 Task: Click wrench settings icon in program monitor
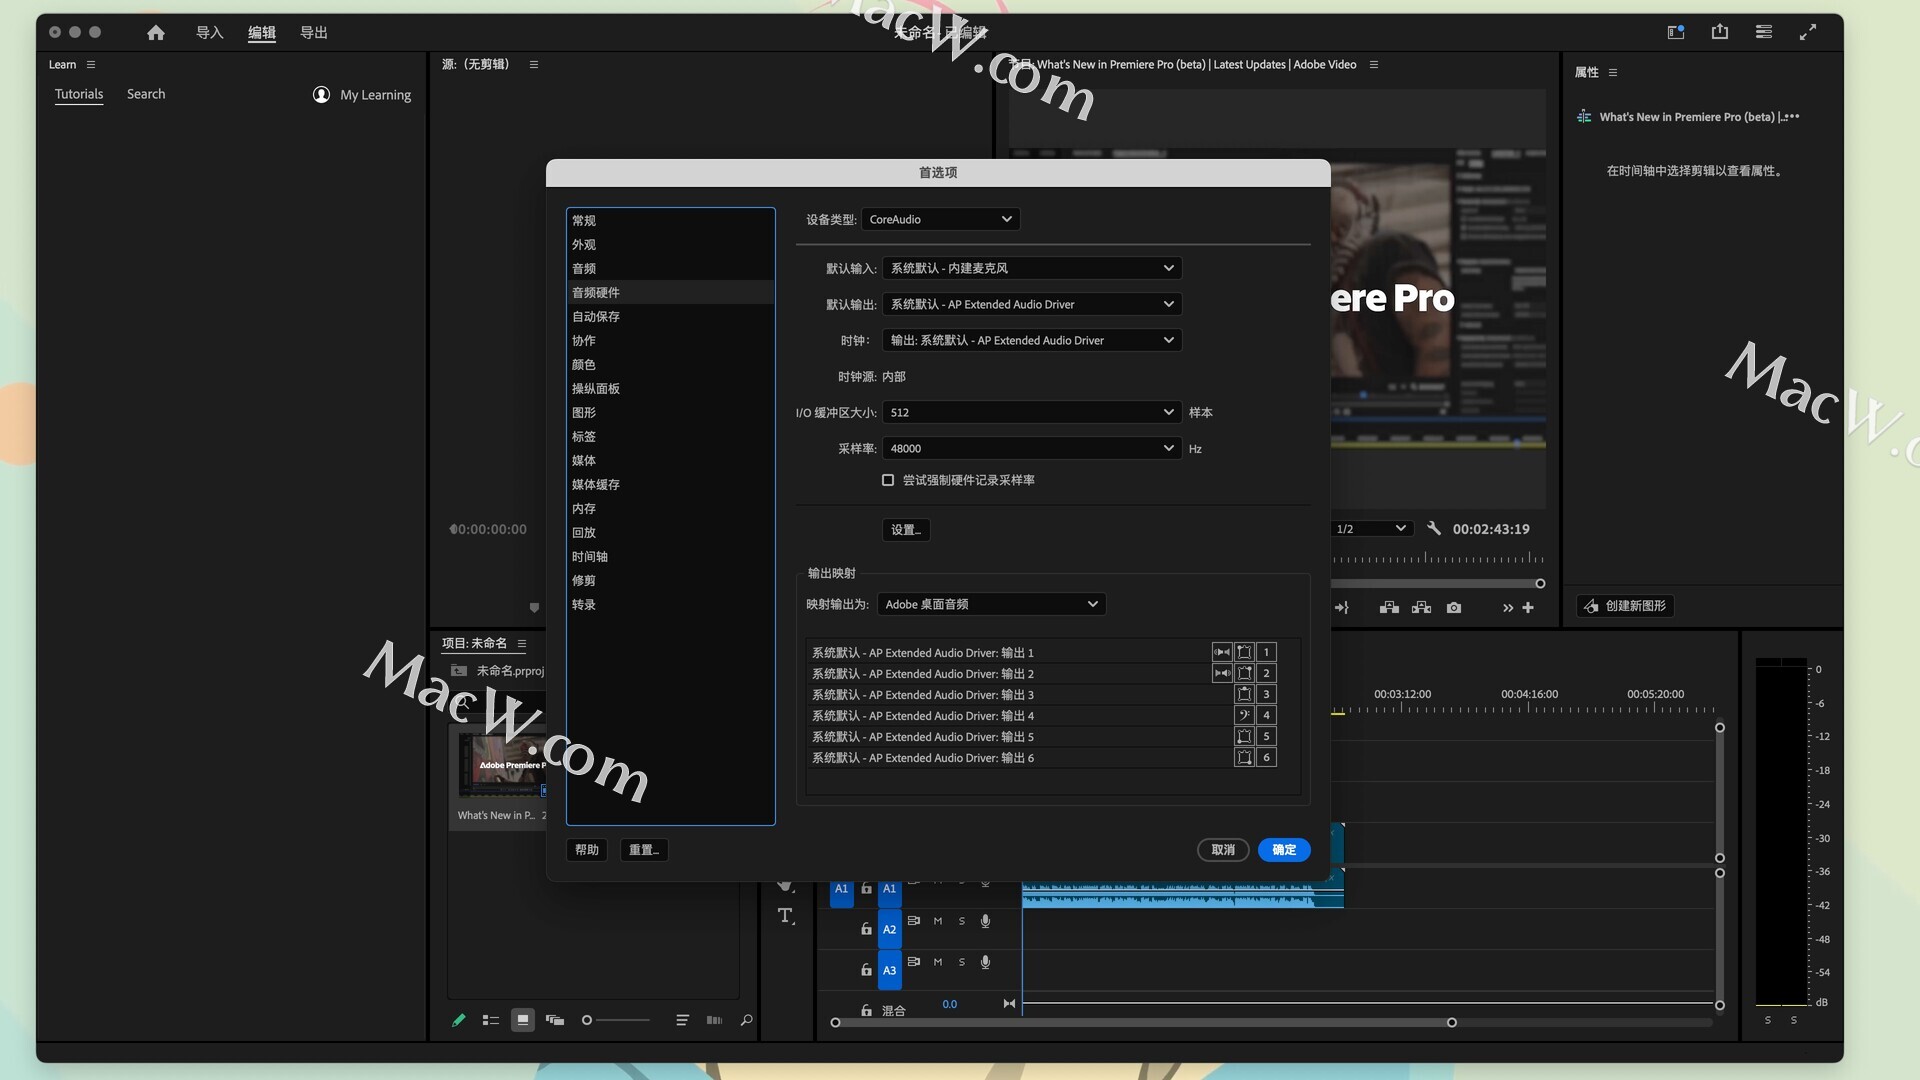point(1433,529)
